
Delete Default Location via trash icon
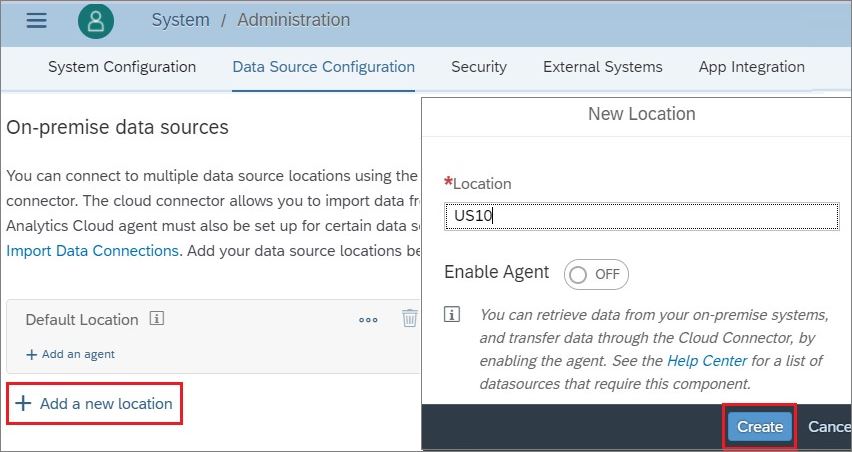click(x=409, y=318)
